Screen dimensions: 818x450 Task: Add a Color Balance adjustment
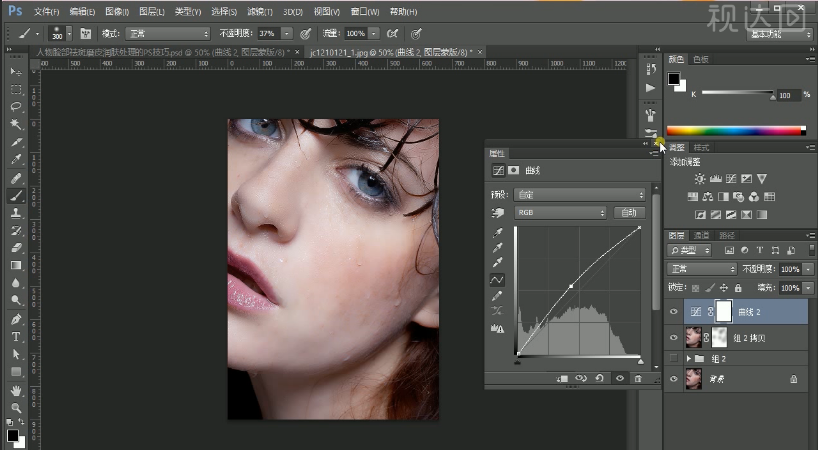coord(708,197)
